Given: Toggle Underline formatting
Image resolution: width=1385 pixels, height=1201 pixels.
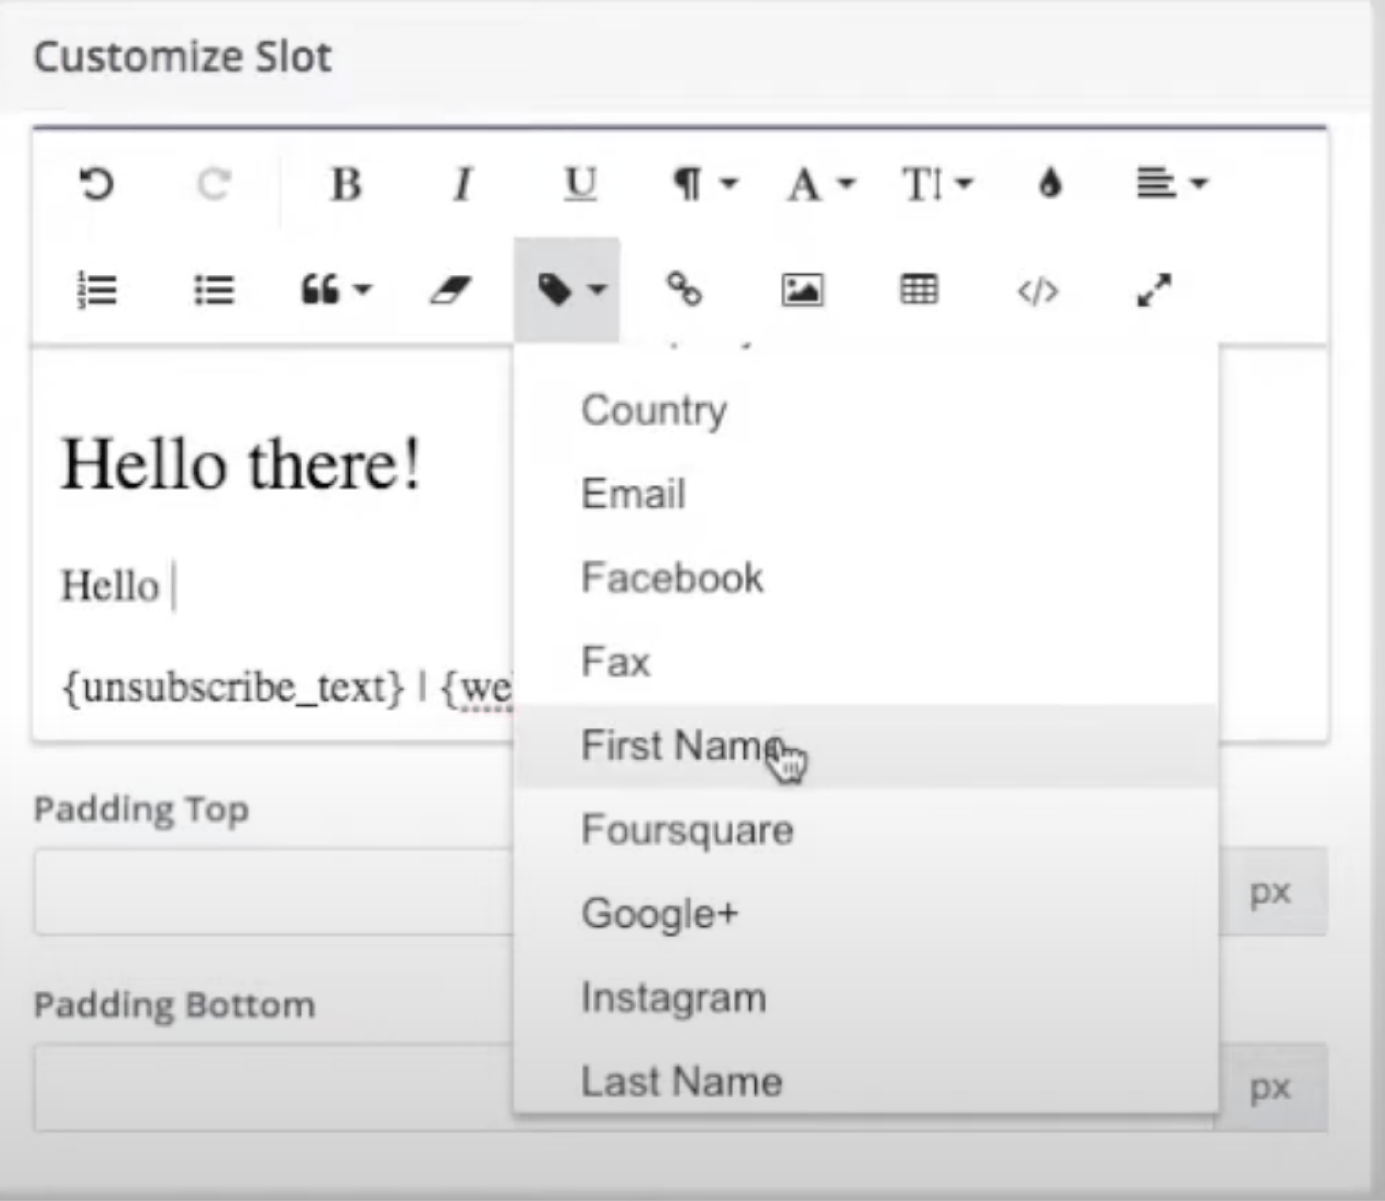Looking at the screenshot, I should (581, 184).
